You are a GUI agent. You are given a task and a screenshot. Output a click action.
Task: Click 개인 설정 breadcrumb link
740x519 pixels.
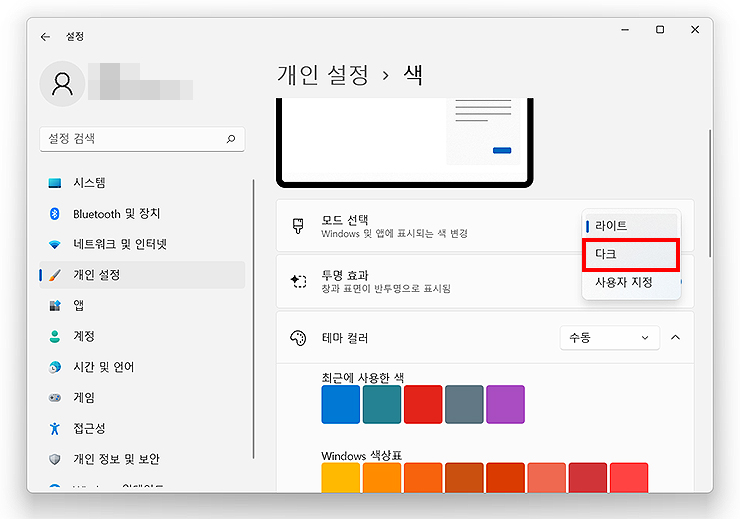[x=323, y=75]
